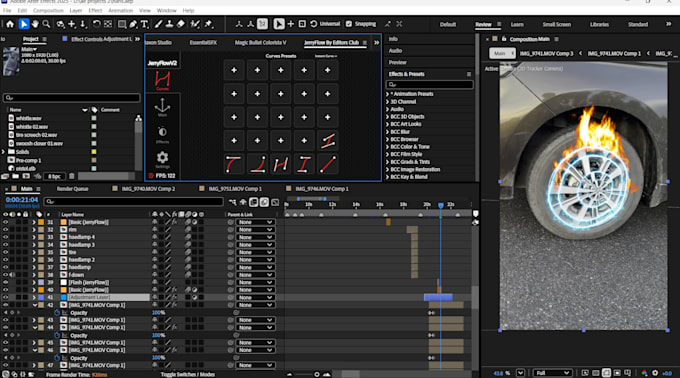
Task: Select the Brush tool
Action: click(x=158, y=24)
